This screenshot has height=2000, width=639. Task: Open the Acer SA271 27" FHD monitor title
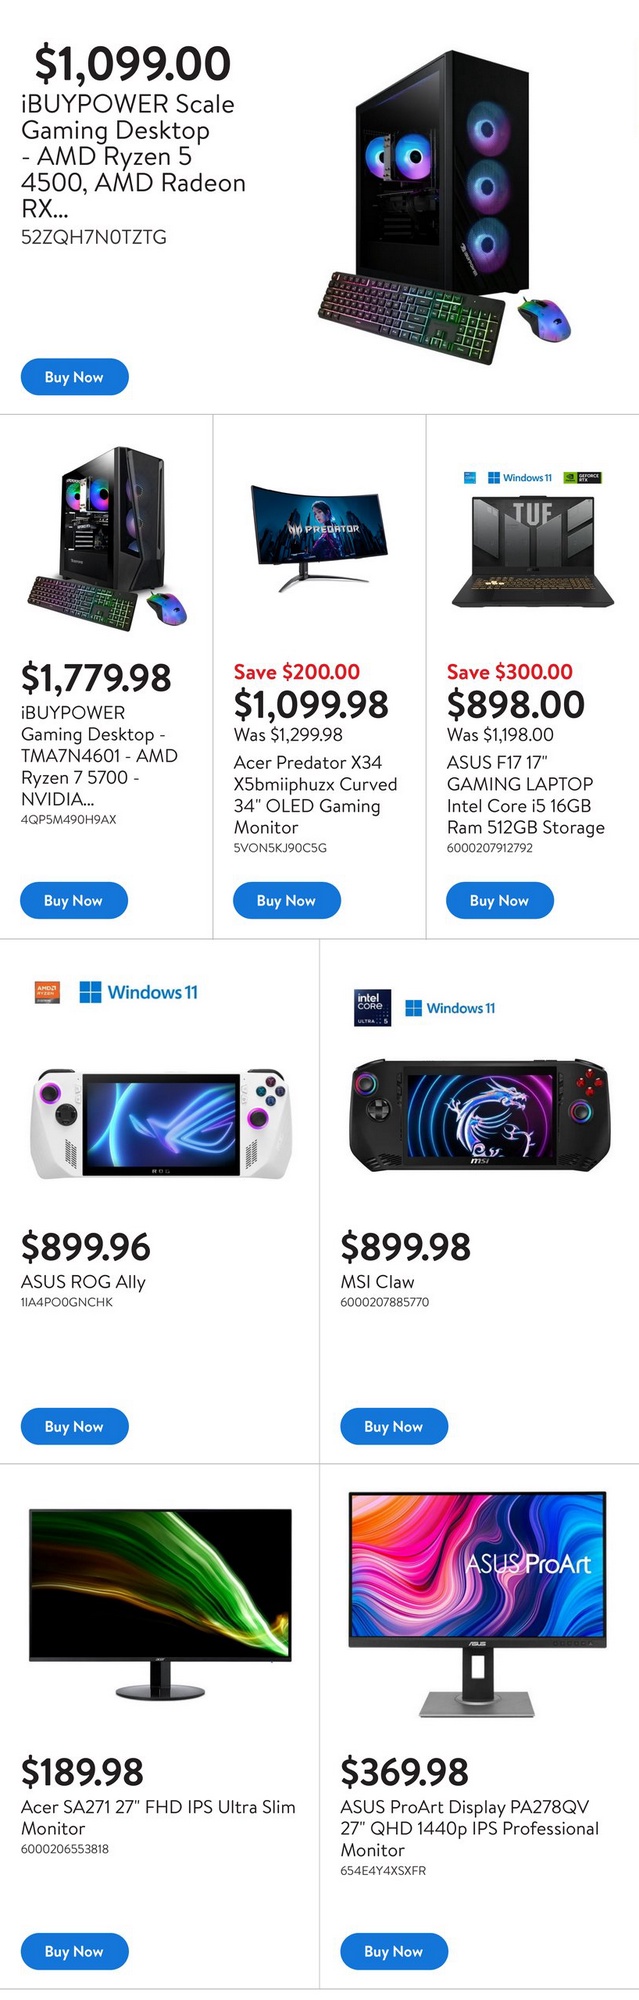click(x=158, y=1817)
